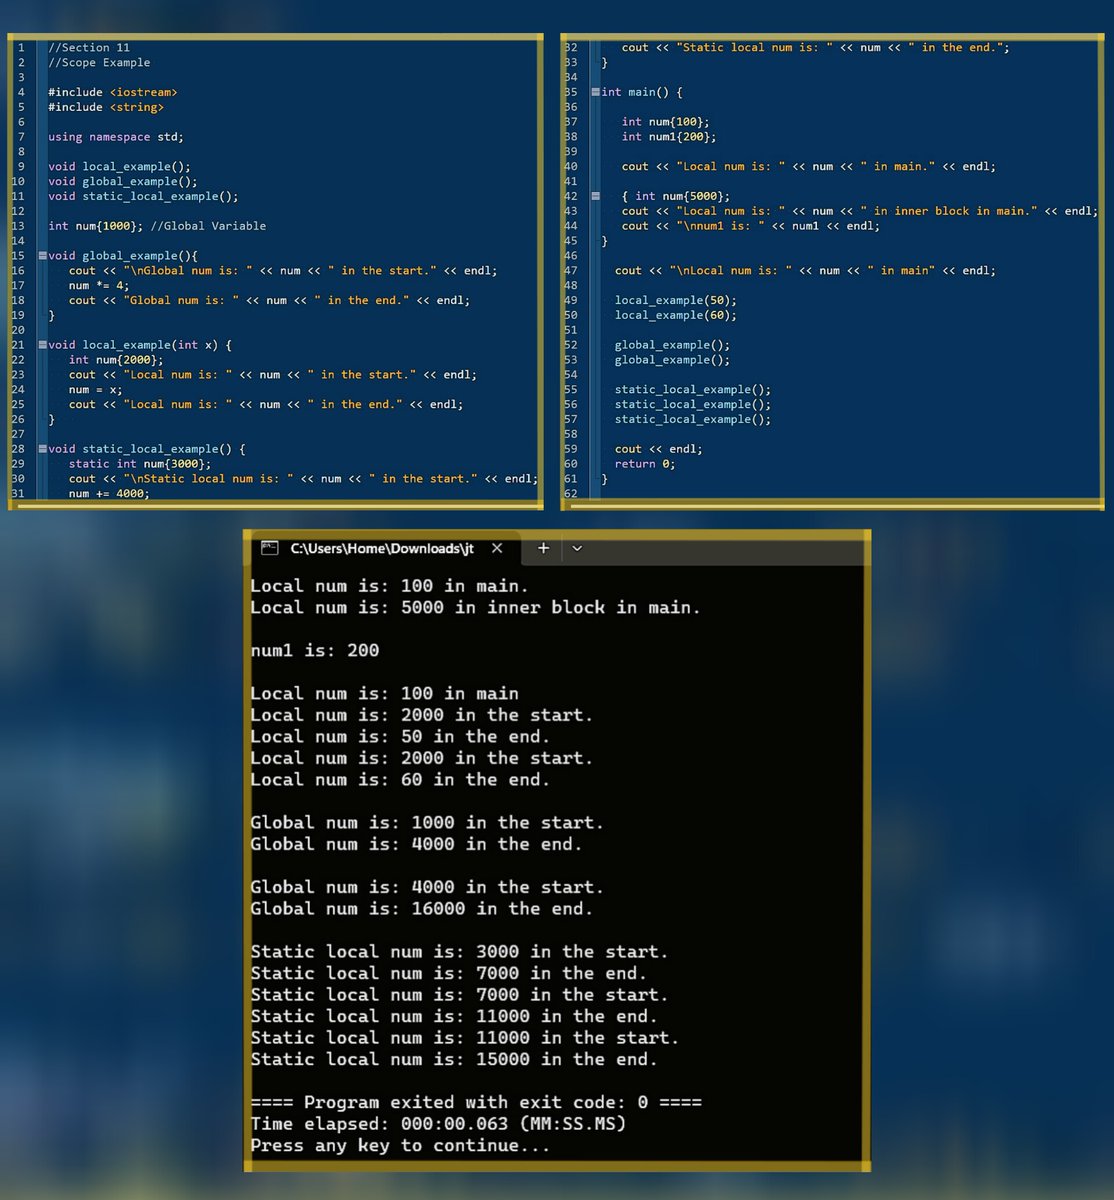This screenshot has height=1200, width=1114.
Task: Click the 'cout << endl;' line in main
Action: 659,449
